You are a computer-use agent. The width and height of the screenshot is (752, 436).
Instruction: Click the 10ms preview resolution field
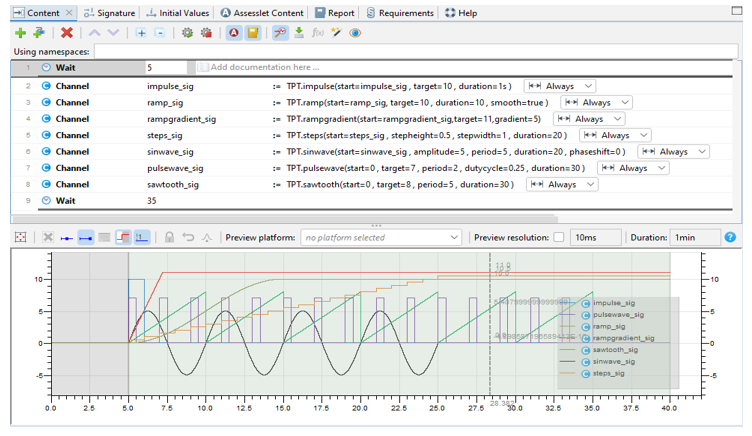click(x=595, y=237)
